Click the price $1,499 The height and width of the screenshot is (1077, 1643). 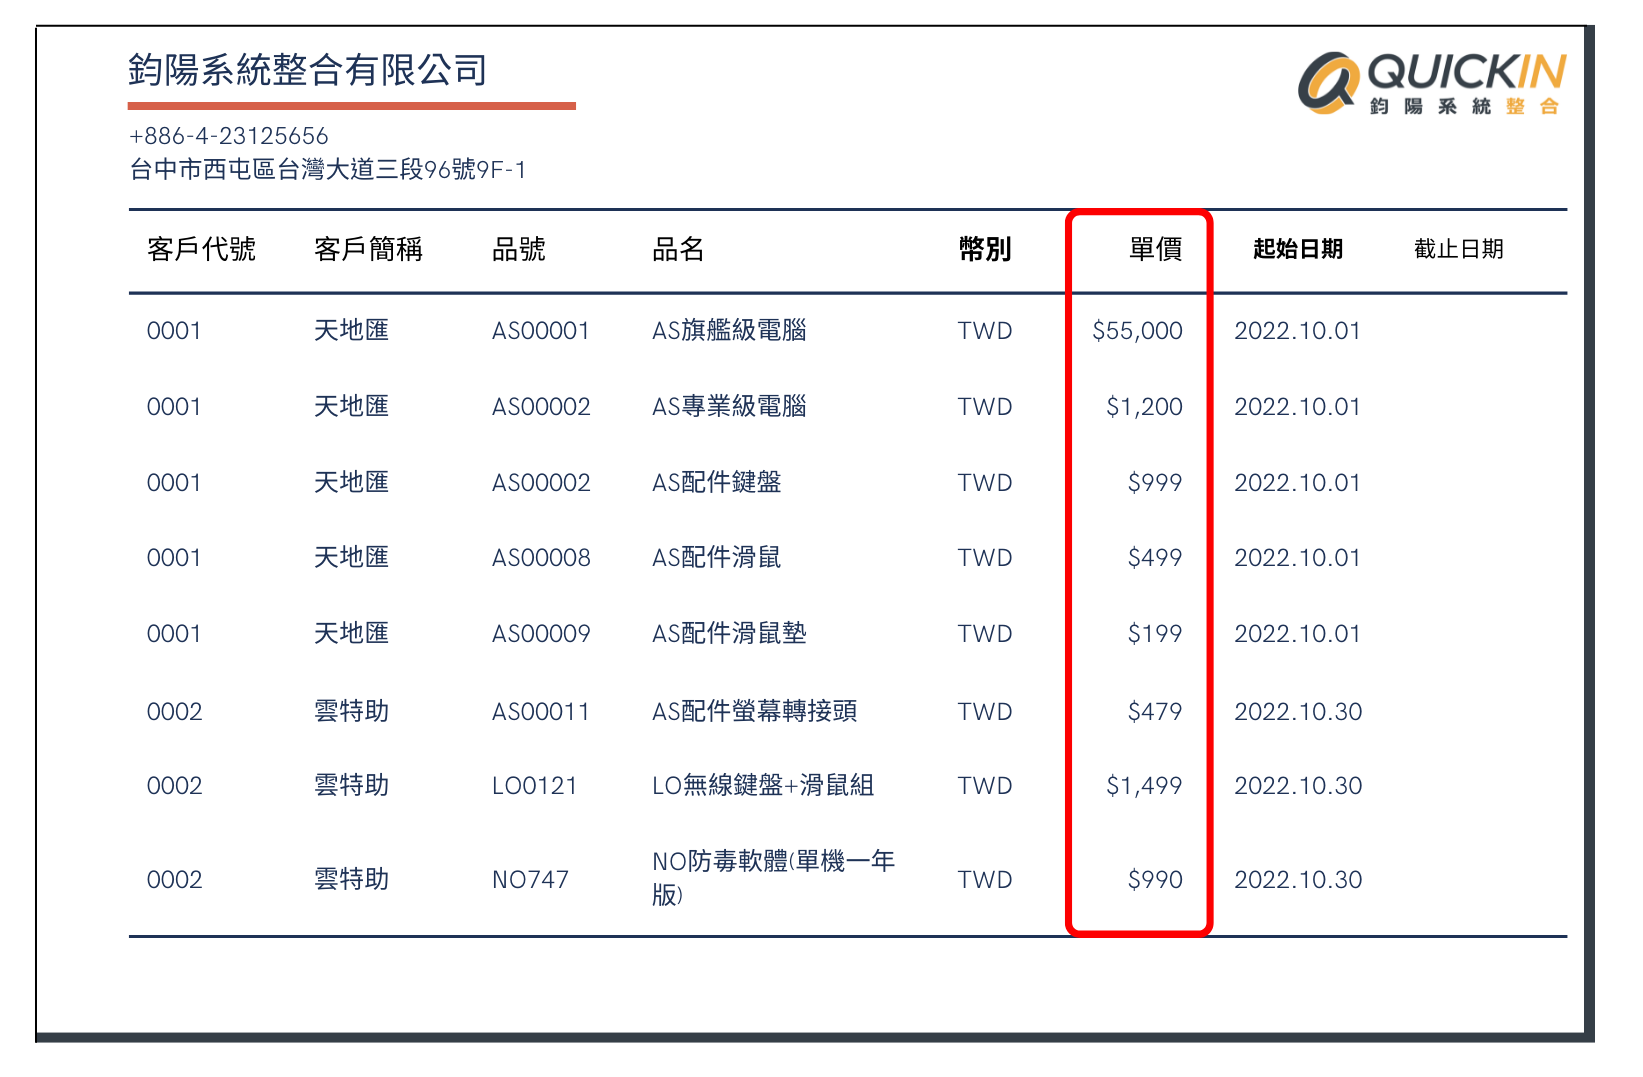(x=1144, y=786)
